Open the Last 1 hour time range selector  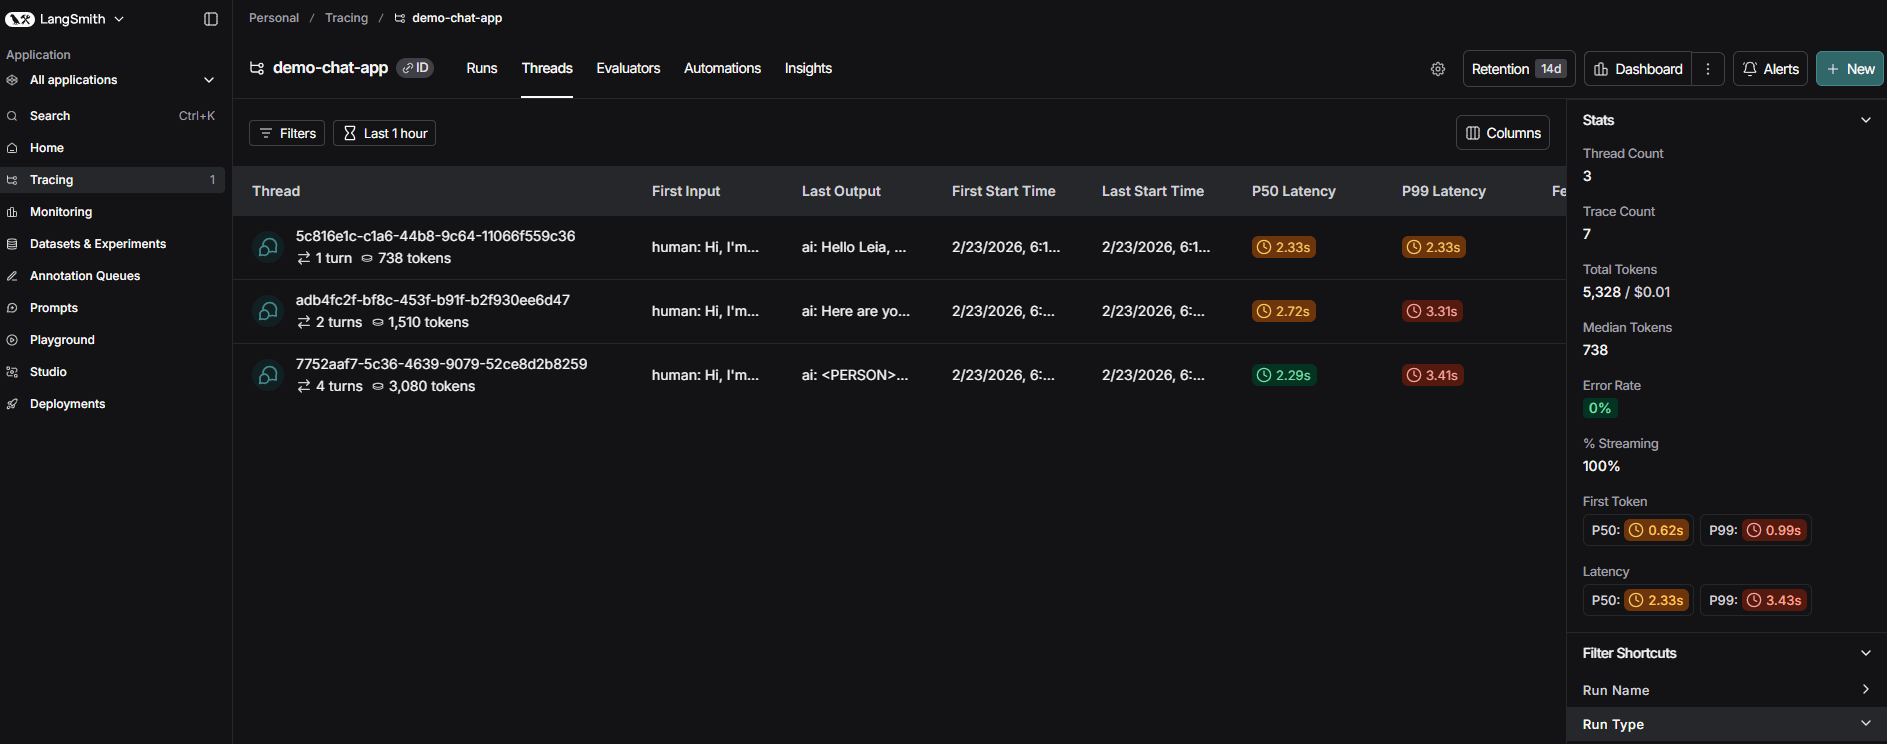coord(384,133)
